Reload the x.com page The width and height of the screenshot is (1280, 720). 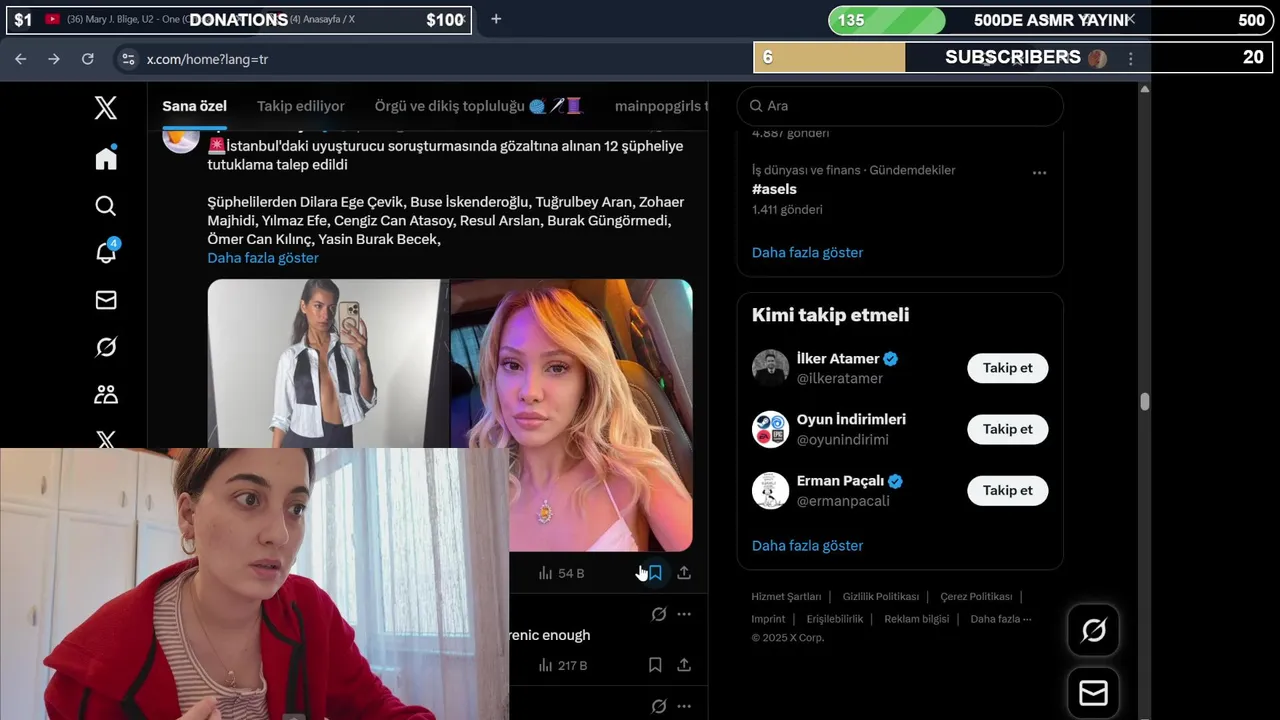pyautogui.click(x=88, y=59)
